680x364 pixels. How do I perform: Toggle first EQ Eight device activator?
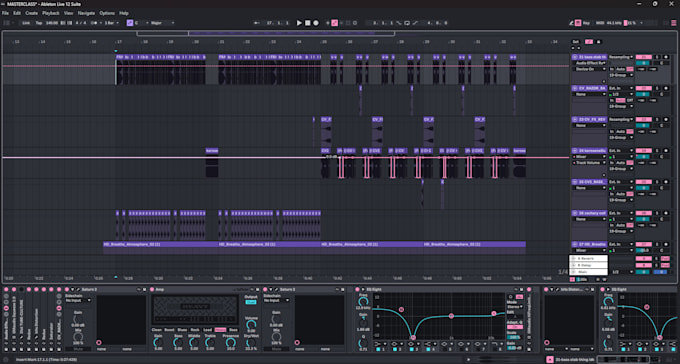pyautogui.click(x=357, y=289)
